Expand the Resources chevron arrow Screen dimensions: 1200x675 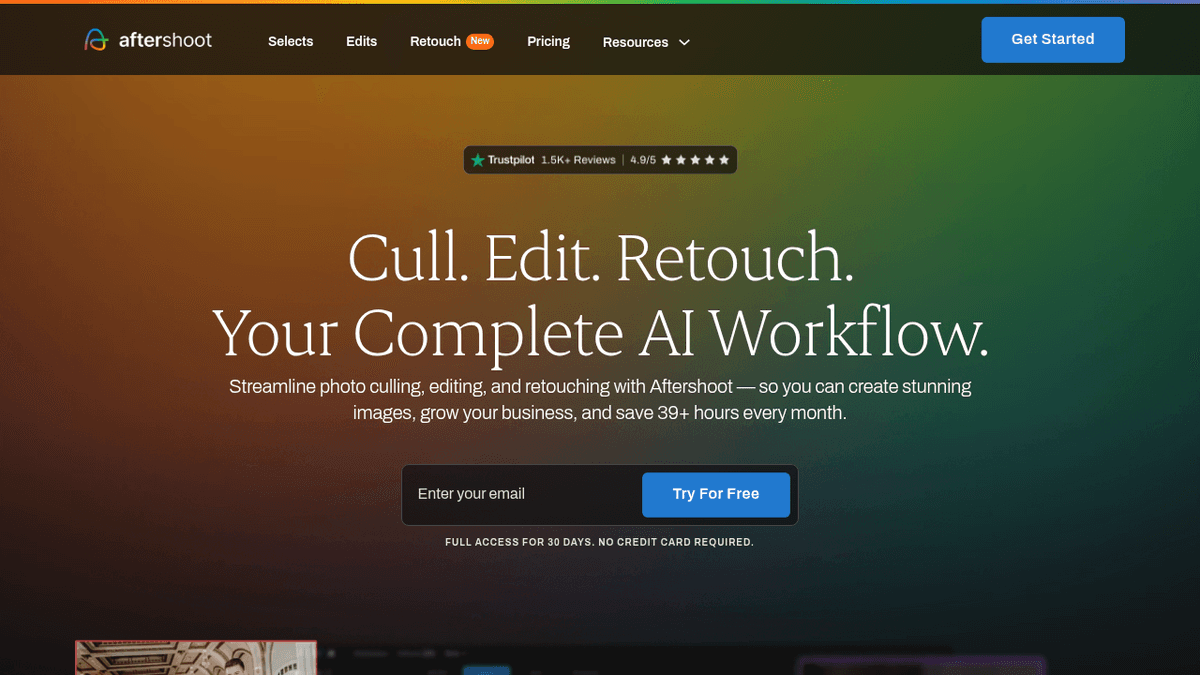tap(685, 42)
